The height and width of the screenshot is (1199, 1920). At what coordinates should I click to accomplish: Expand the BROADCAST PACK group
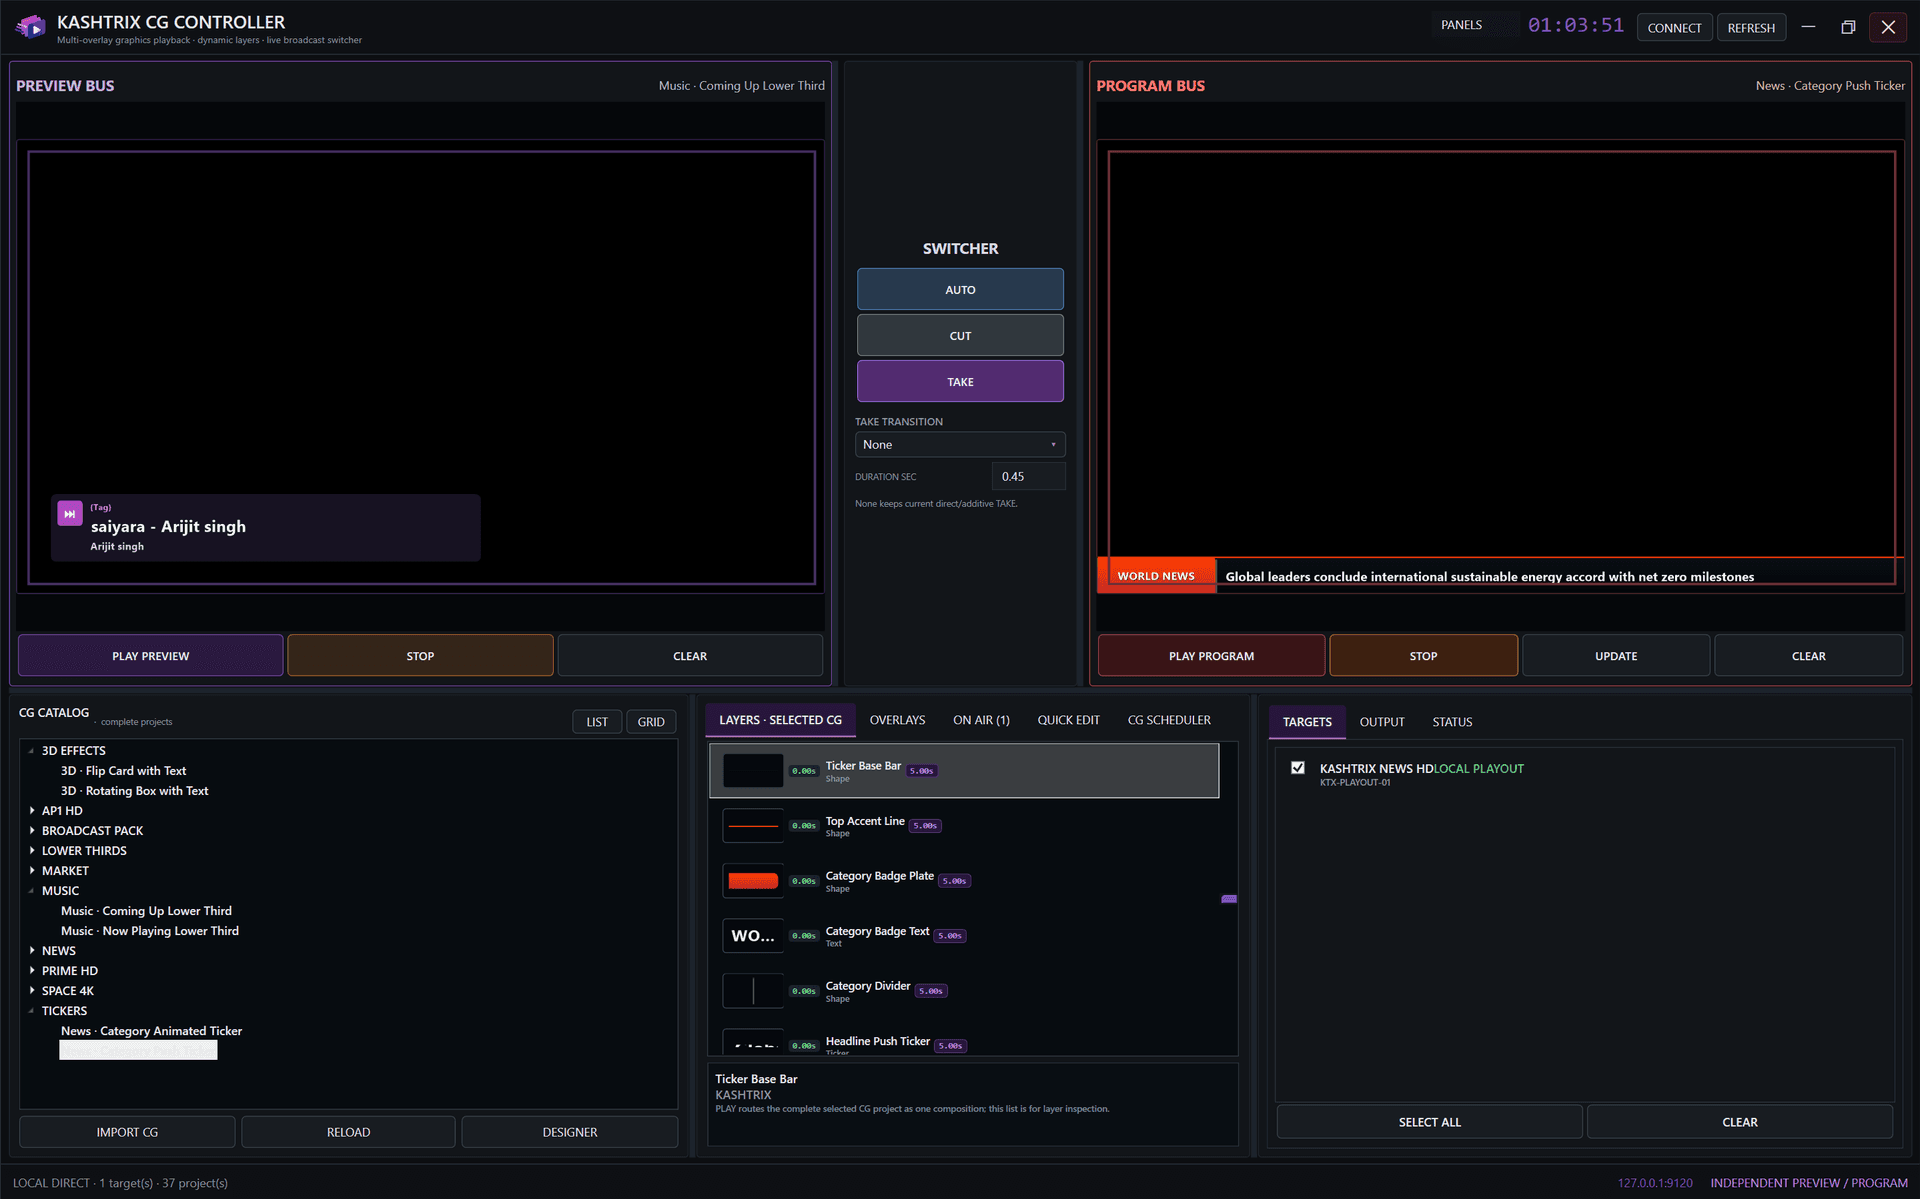point(32,831)
